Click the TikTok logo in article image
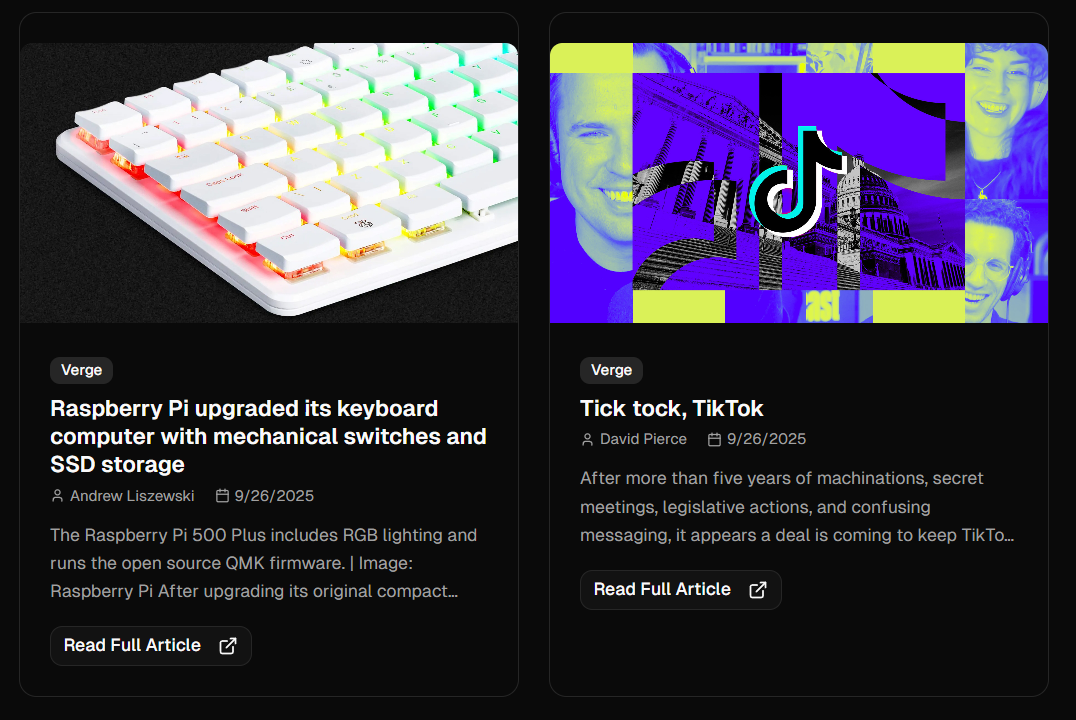 tap(793, 182)
